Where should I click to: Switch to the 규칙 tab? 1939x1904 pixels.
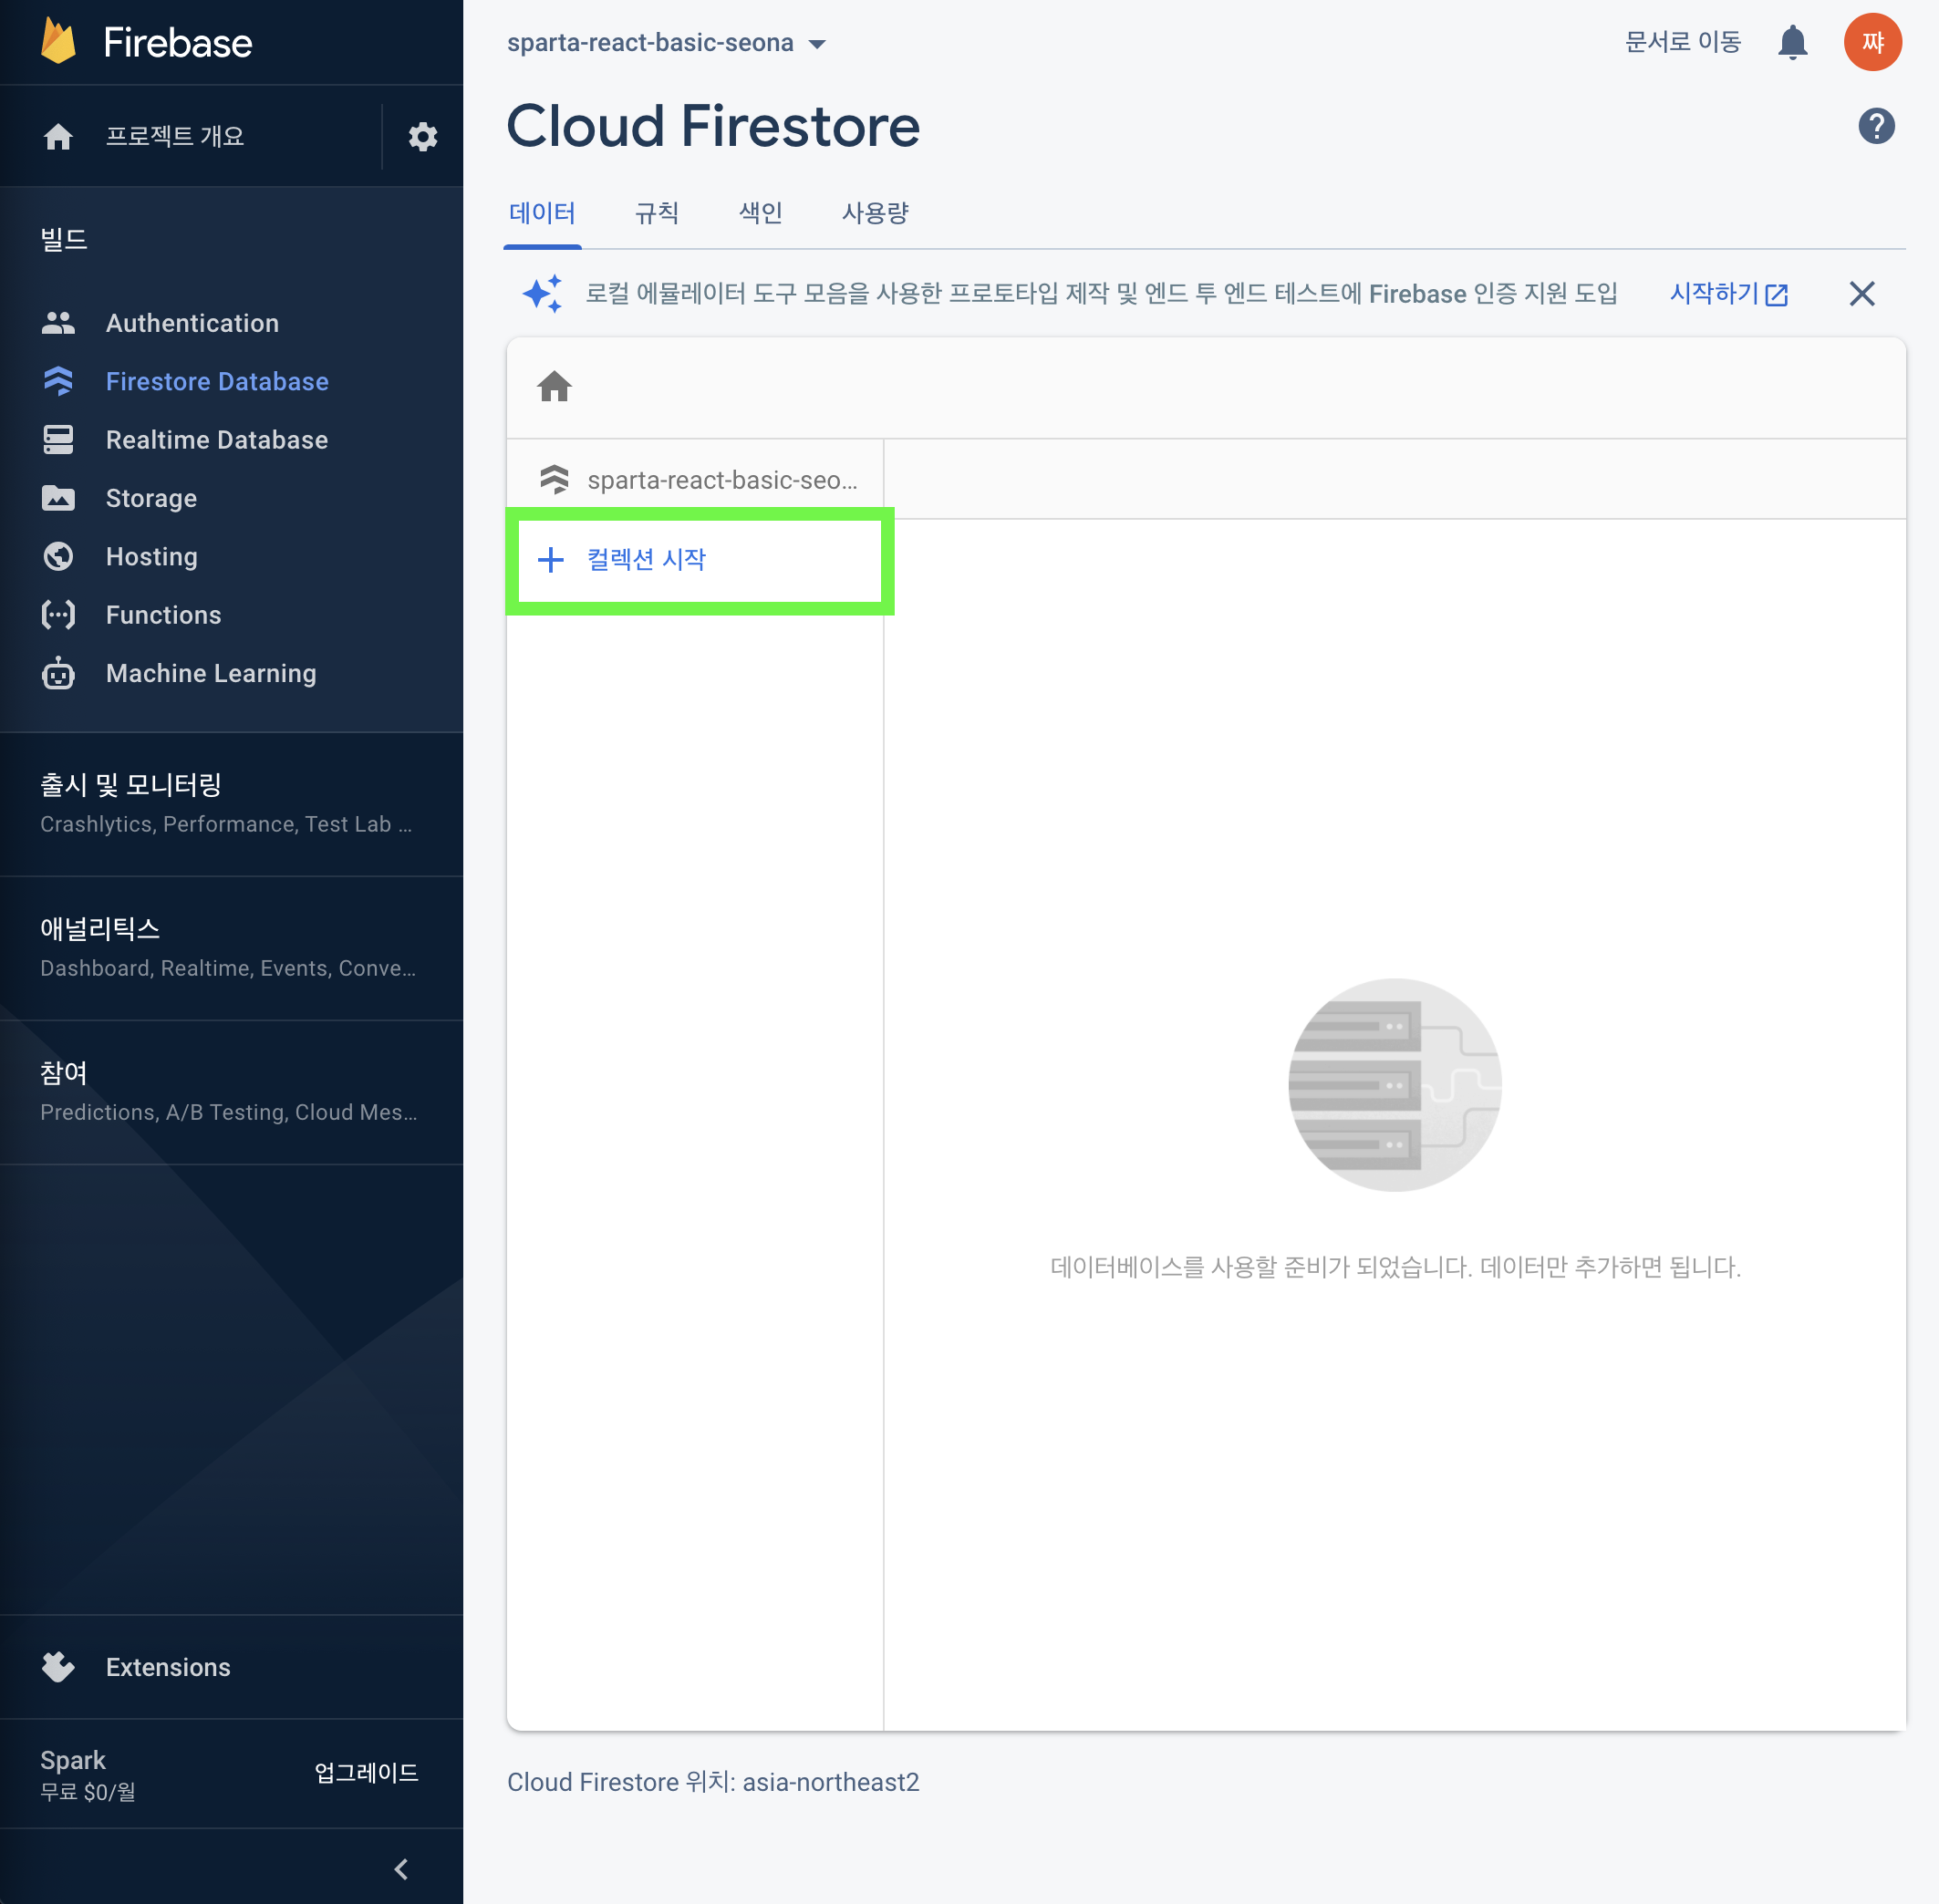[x=657, y=213]
